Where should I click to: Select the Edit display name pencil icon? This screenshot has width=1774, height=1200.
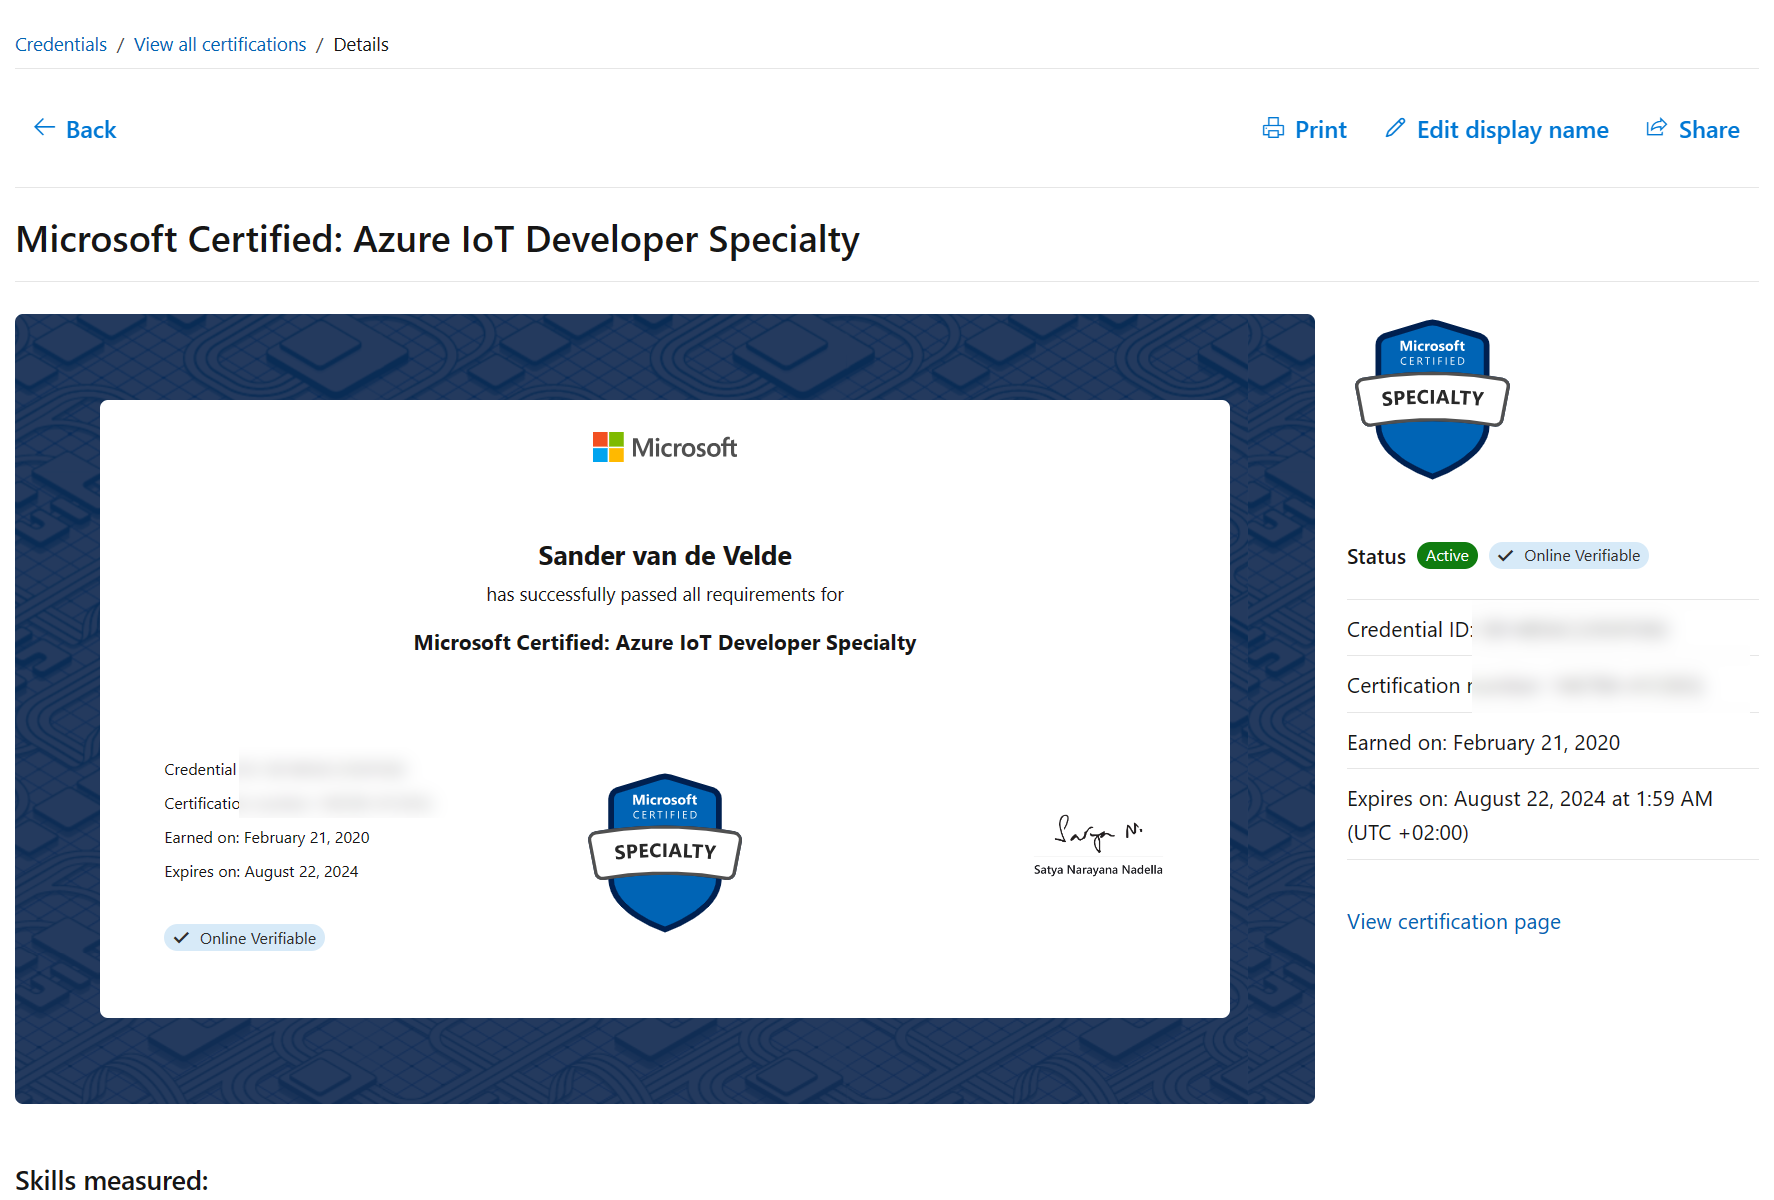click(x=1394, y=128)
